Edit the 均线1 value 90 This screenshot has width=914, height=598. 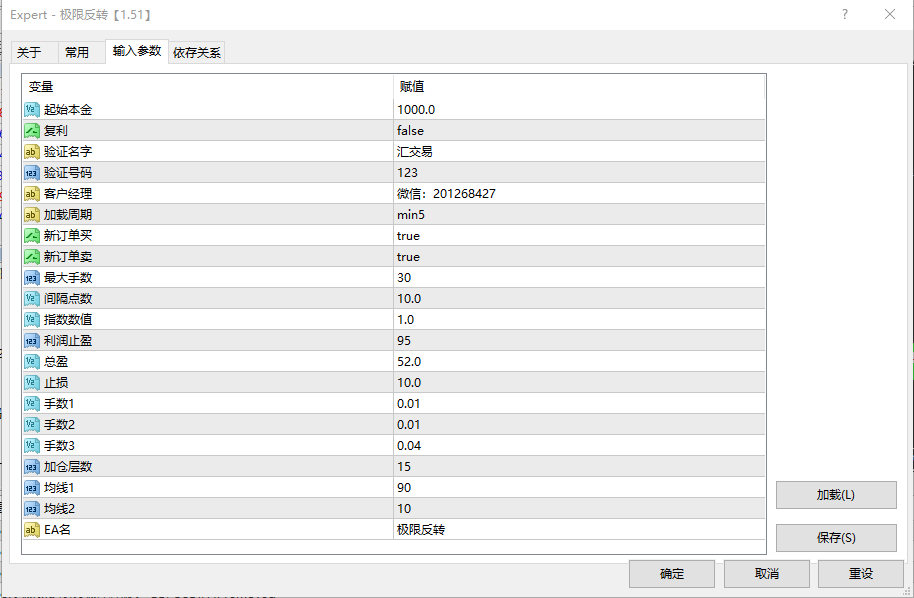pyautogui.click(x=579, y=487)
